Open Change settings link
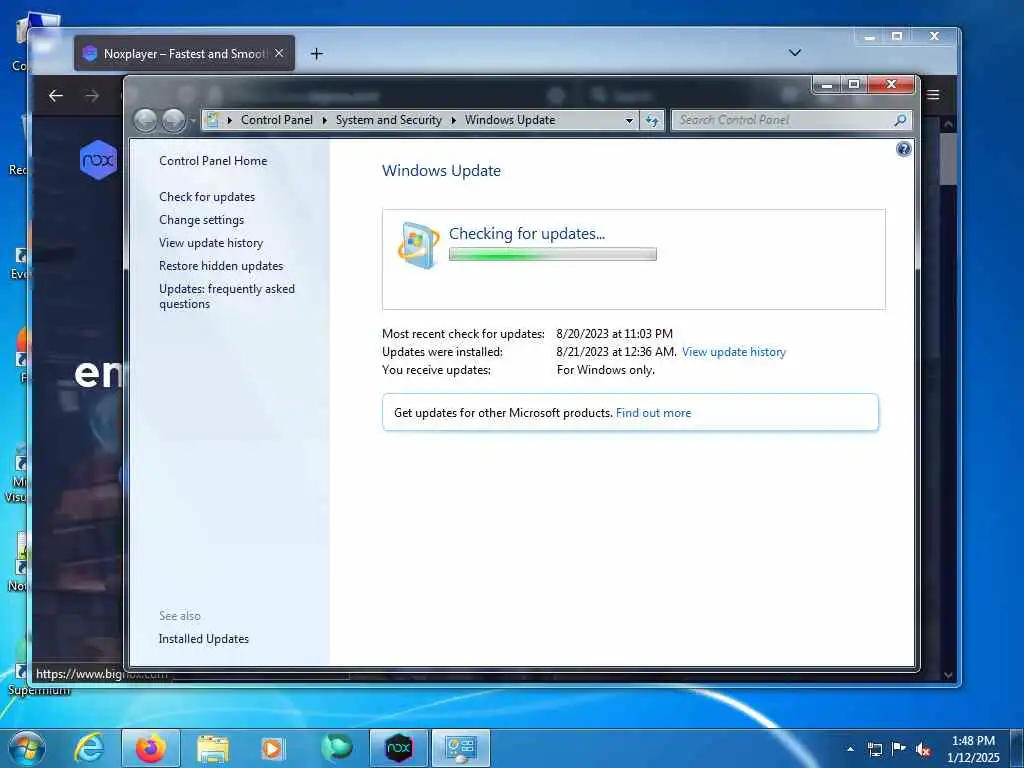Image resolution: width=1024 pixels, height=768 pixels. pyautogui.click(x=201, y=219)
